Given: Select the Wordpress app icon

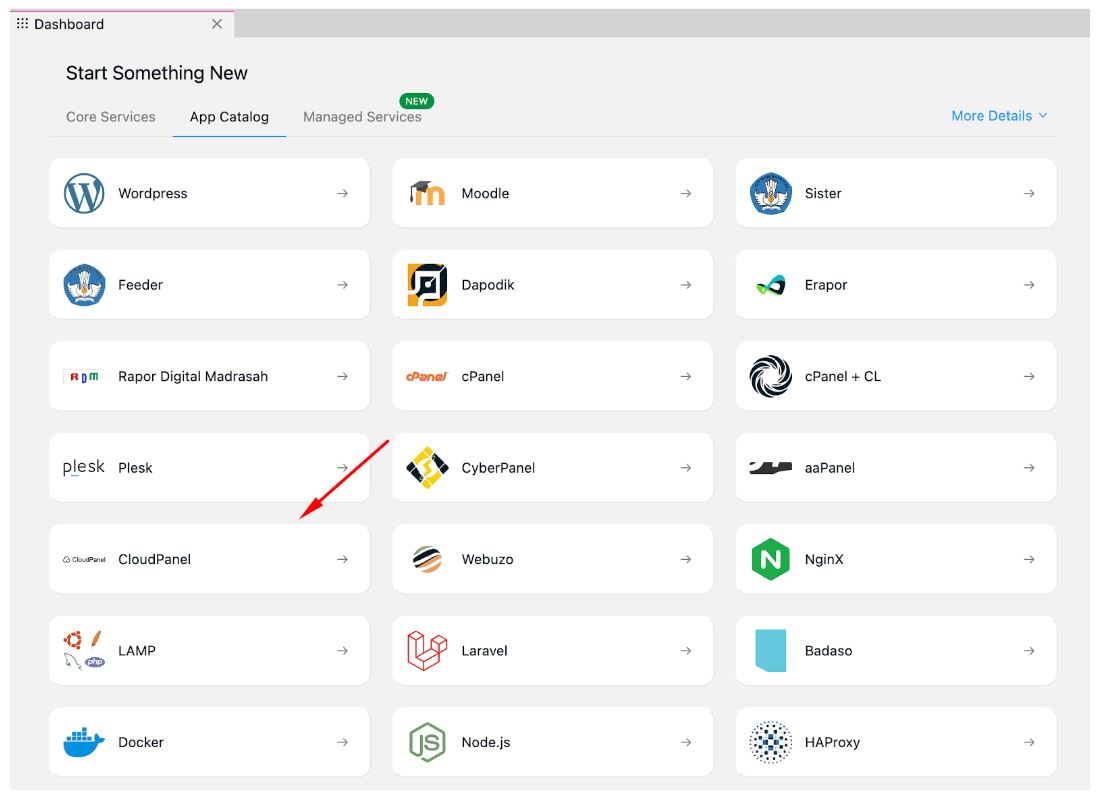Looking at the screenshot, I should tap(82, 193).
